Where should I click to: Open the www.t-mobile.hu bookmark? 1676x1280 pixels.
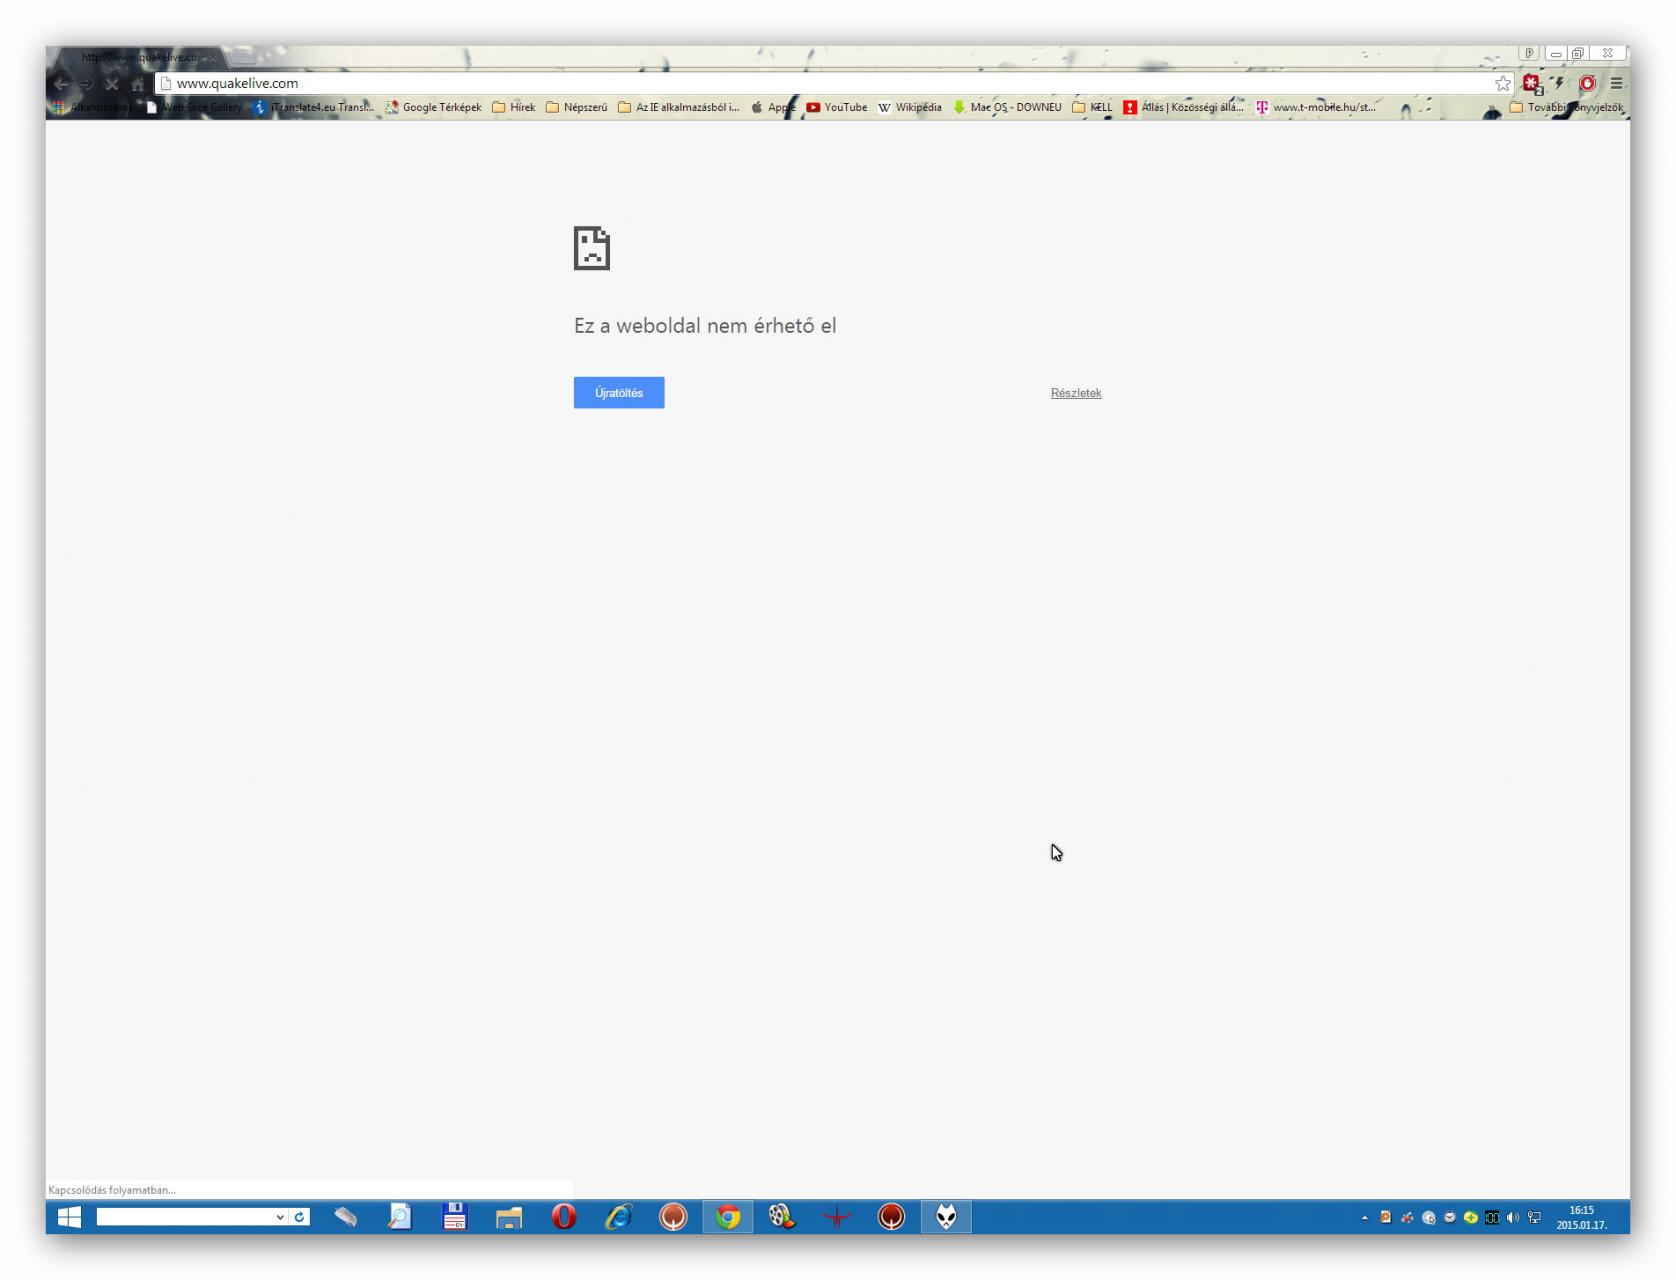pyautogui.click(x=1316, y=108)
